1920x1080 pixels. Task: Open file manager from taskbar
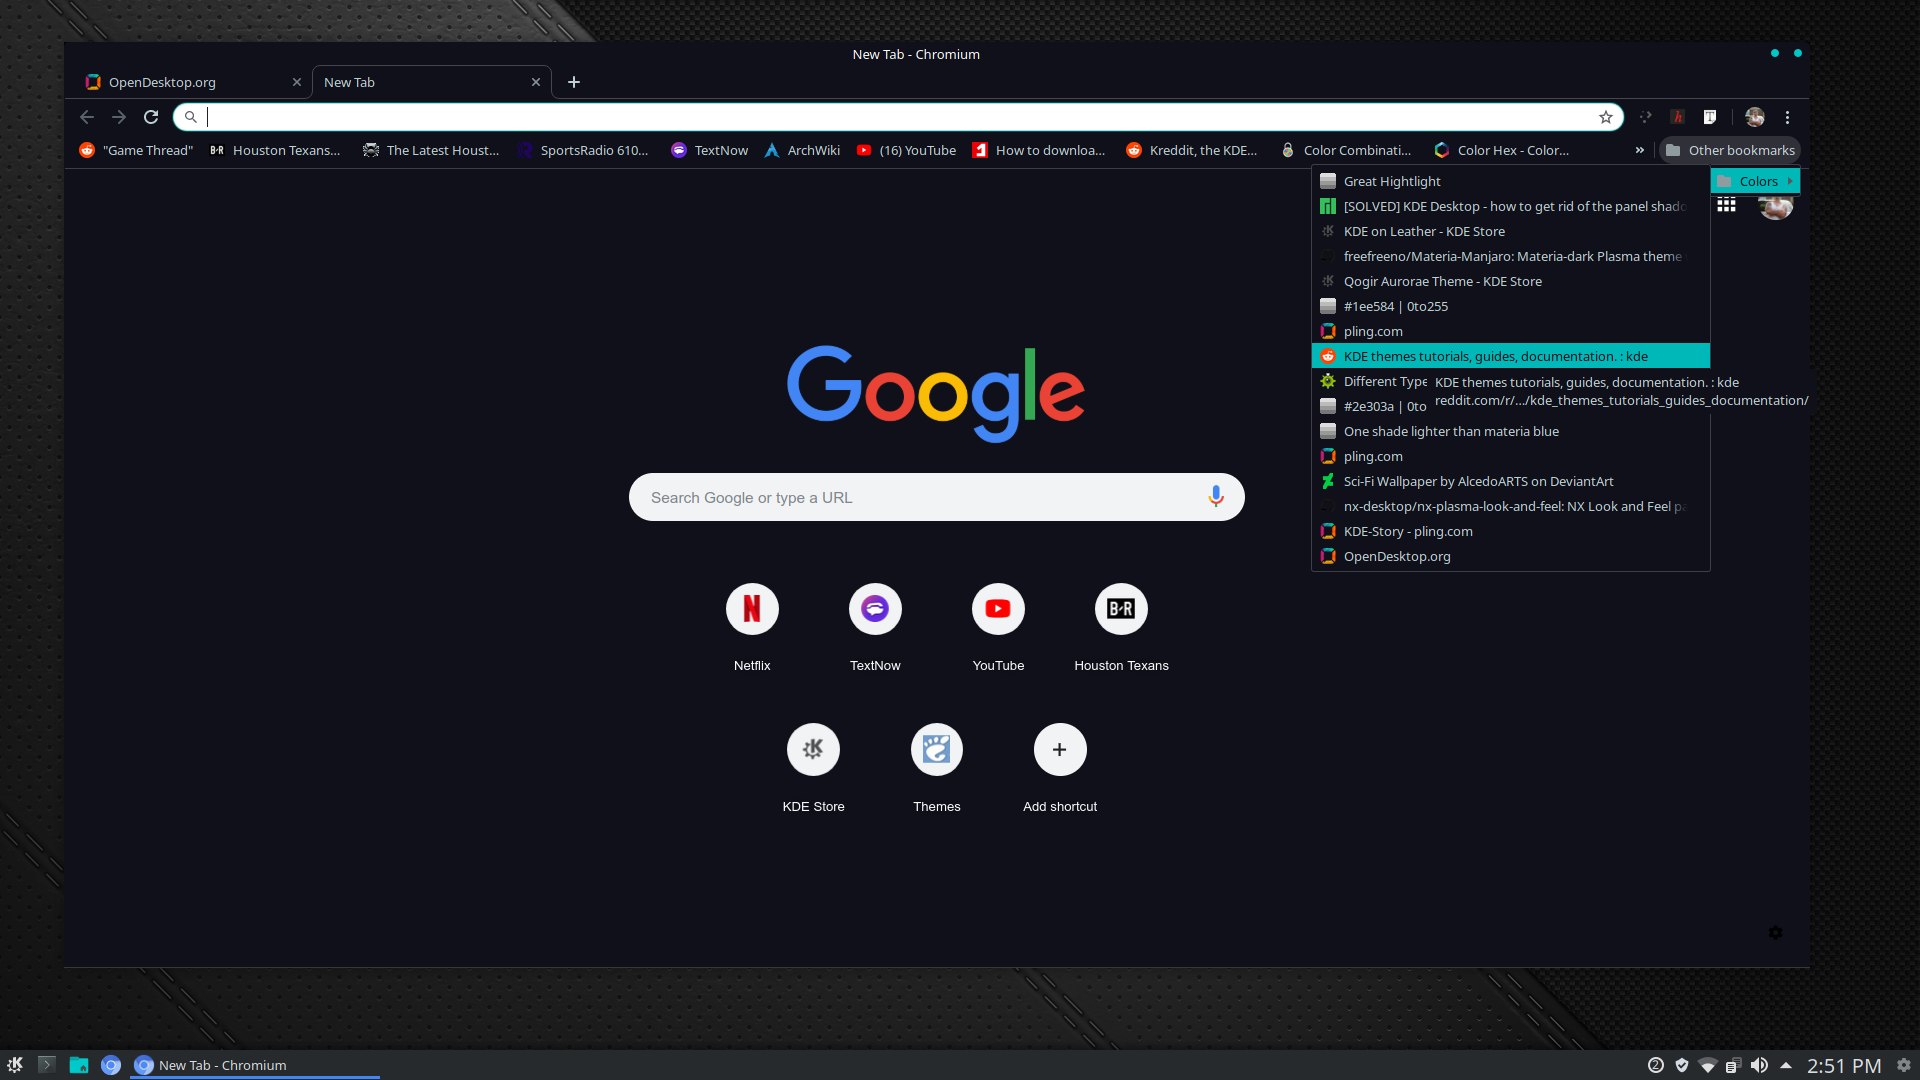[x=79, y=1065]
